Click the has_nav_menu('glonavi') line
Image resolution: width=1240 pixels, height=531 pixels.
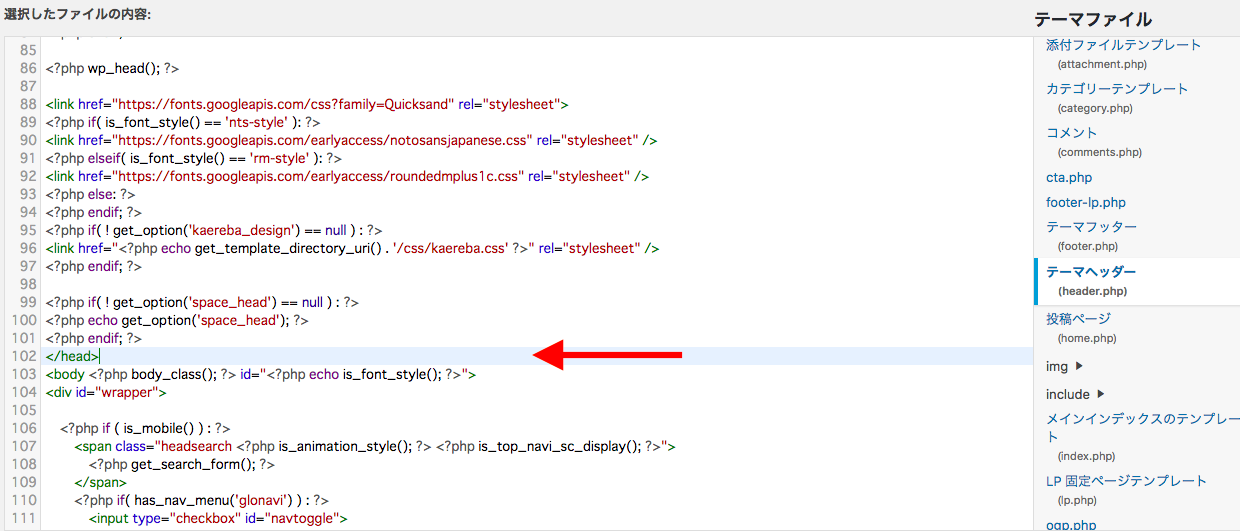(201, 500)
